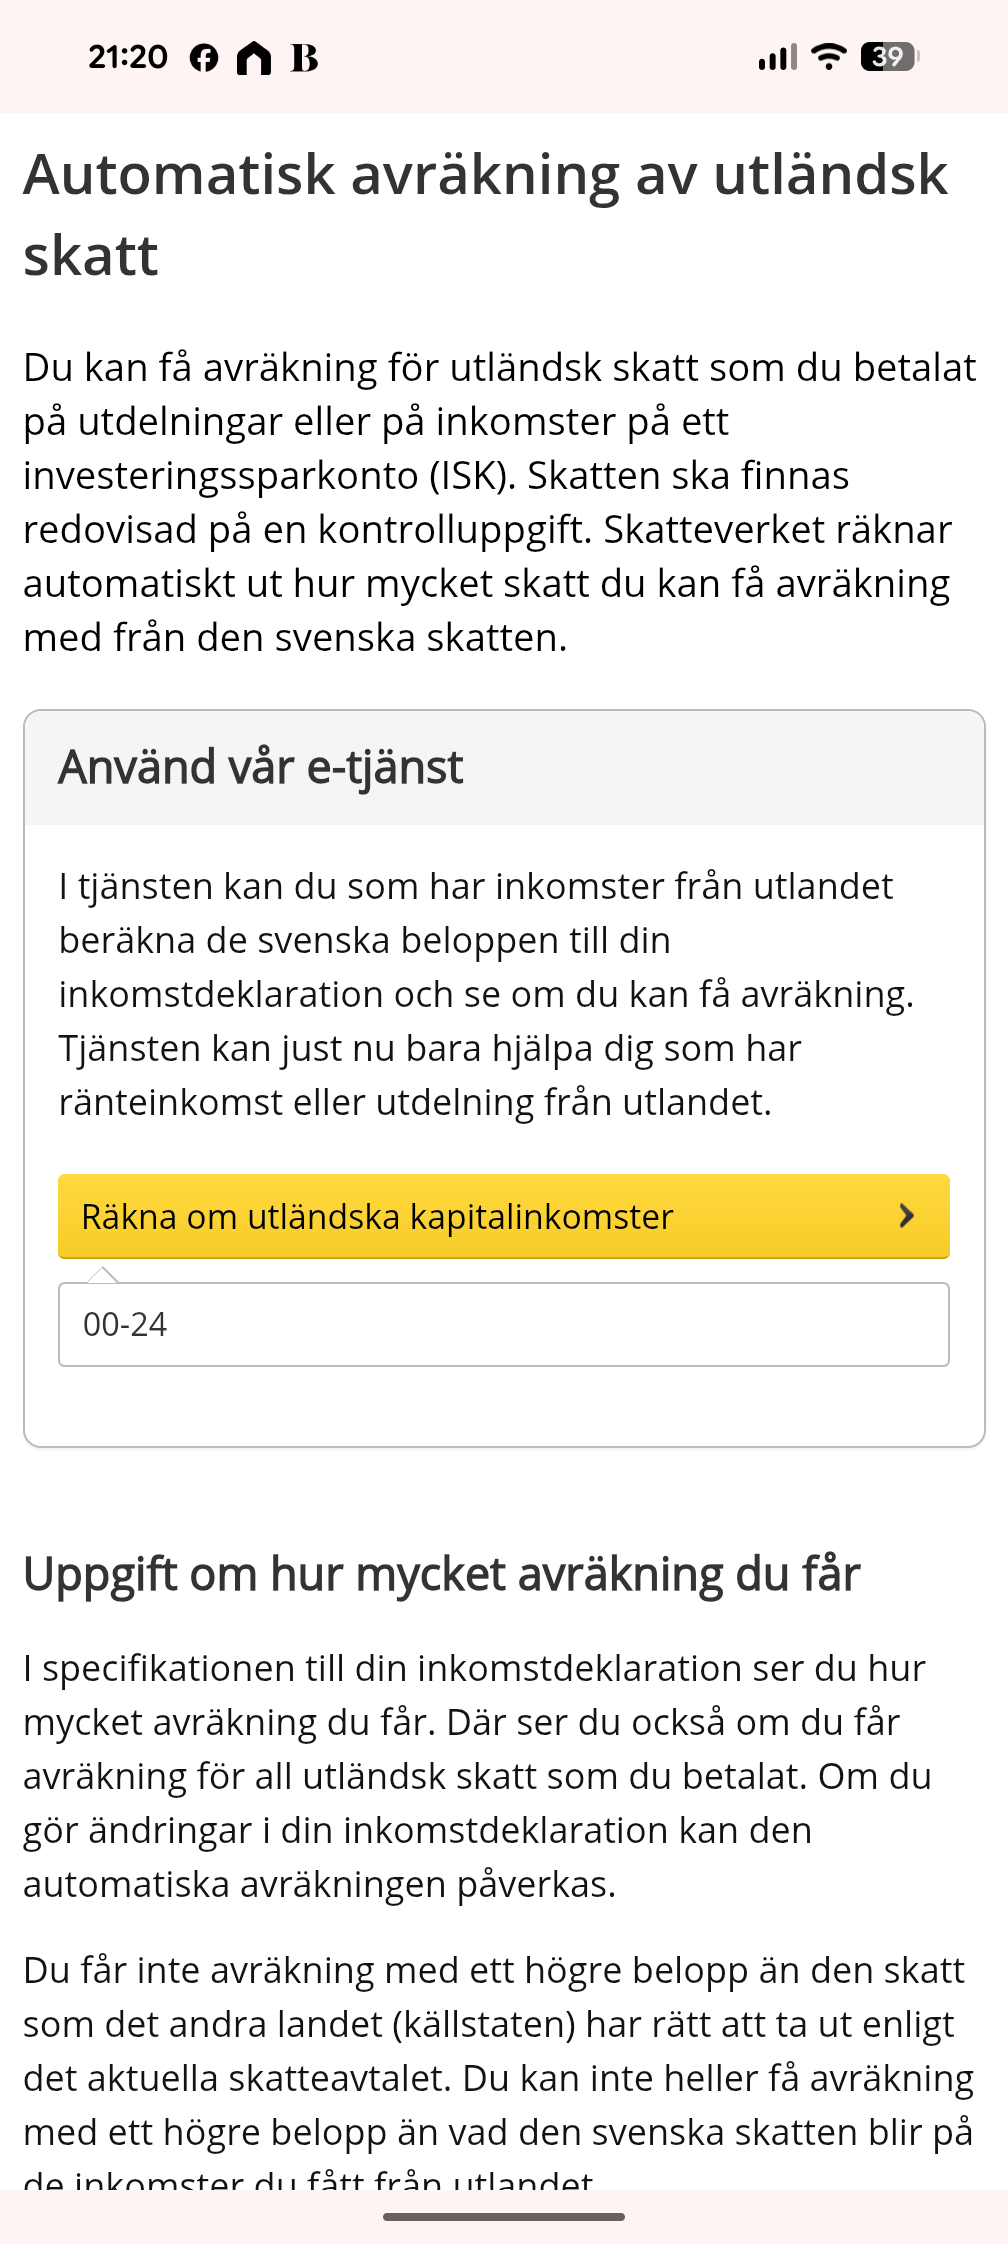
Task: Tap the partially cut-off text line at bottom
Action: pyautogui.click(x=308, y=2178)
